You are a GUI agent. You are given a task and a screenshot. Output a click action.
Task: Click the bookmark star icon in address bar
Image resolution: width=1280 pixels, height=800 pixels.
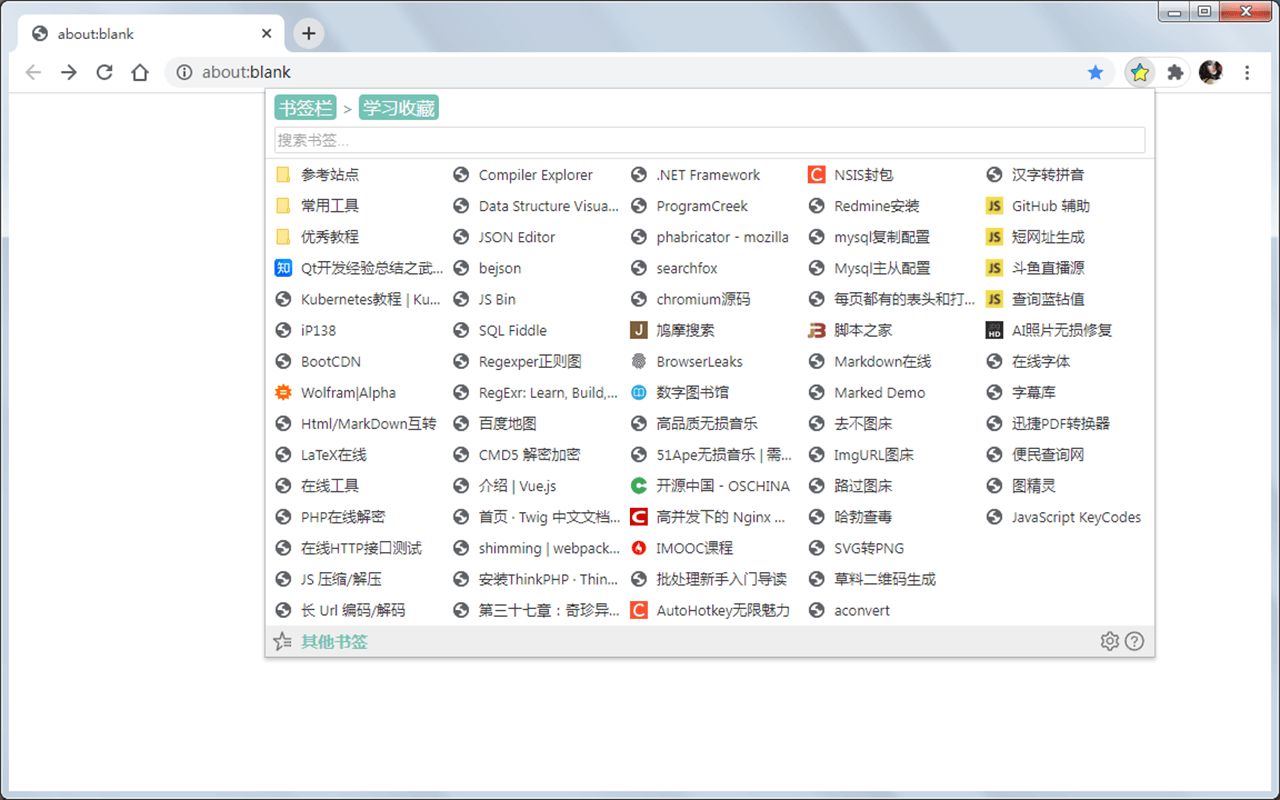(x=1095, y=72)
